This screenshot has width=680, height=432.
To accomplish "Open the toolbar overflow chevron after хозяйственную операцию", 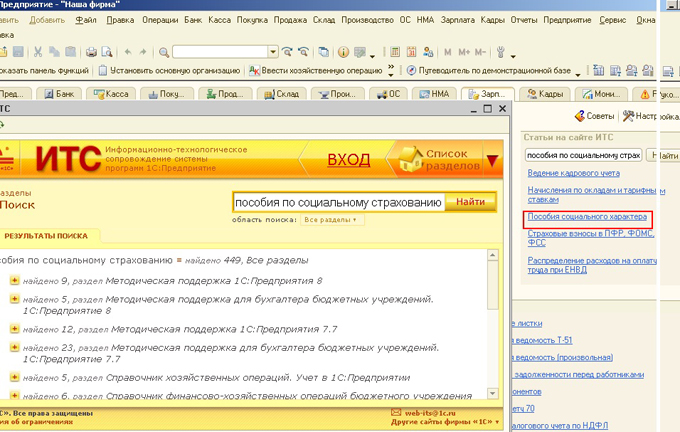I will [391, 70].
